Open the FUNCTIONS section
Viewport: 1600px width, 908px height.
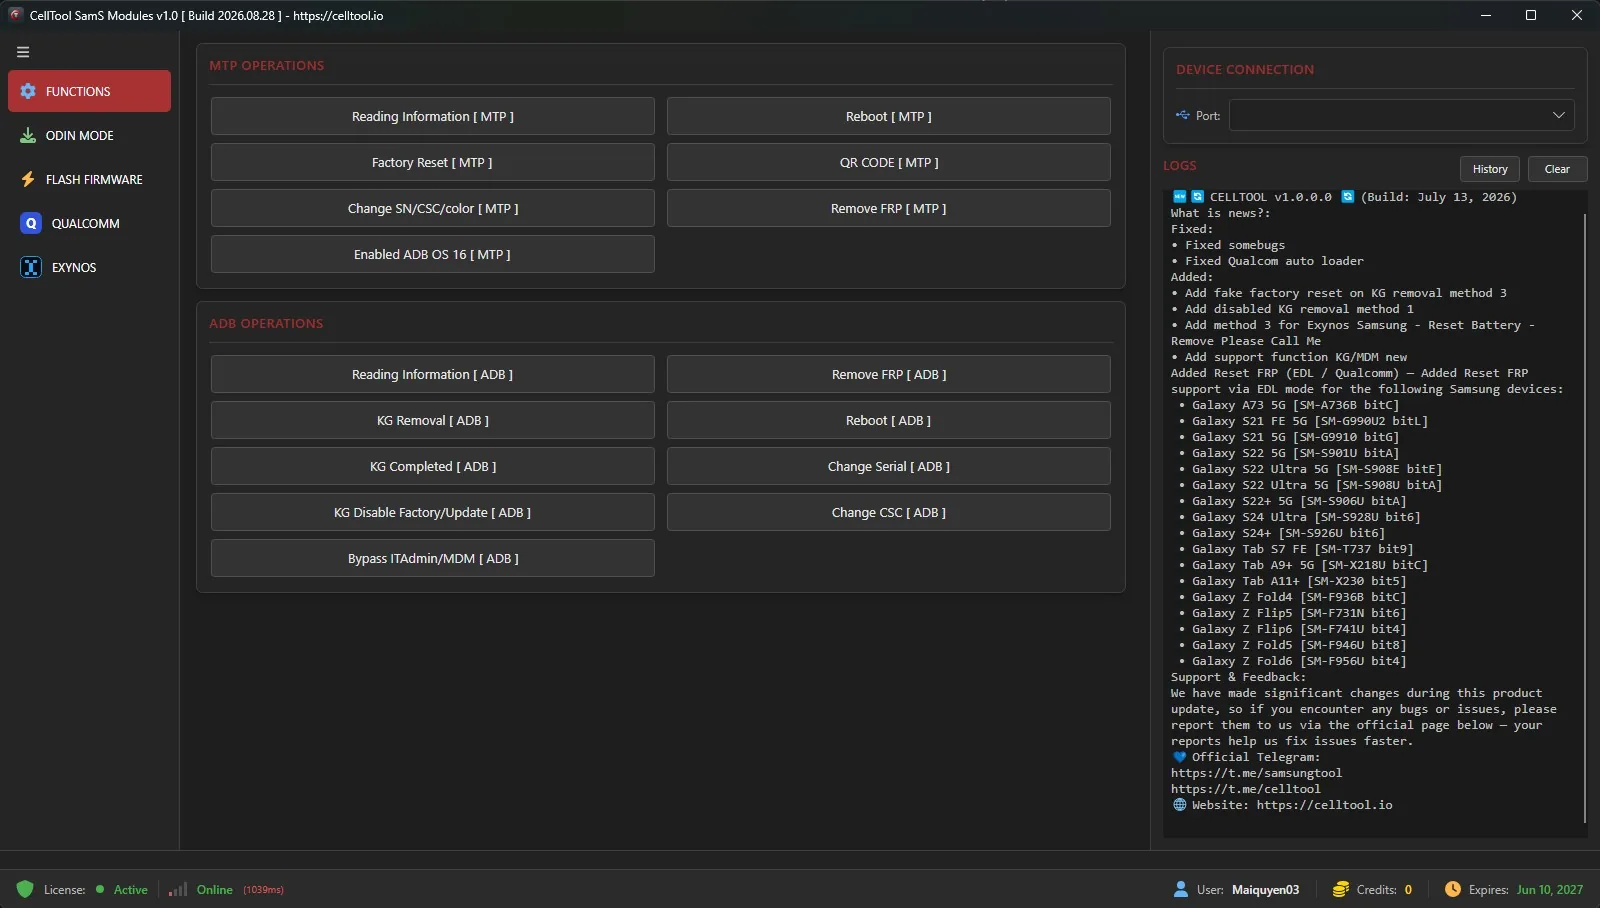tap(89, 91)
